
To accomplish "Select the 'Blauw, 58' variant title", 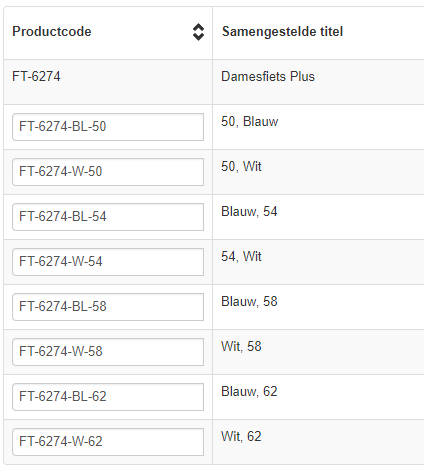I will [249, 301].
